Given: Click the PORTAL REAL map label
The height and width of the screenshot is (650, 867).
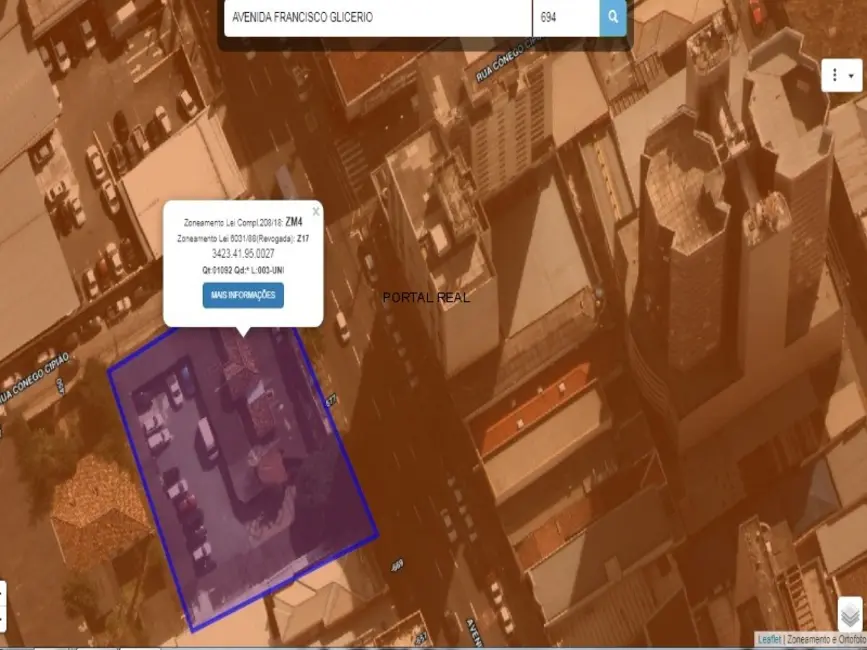Looking at the screenshot, I should click(426, 298).
